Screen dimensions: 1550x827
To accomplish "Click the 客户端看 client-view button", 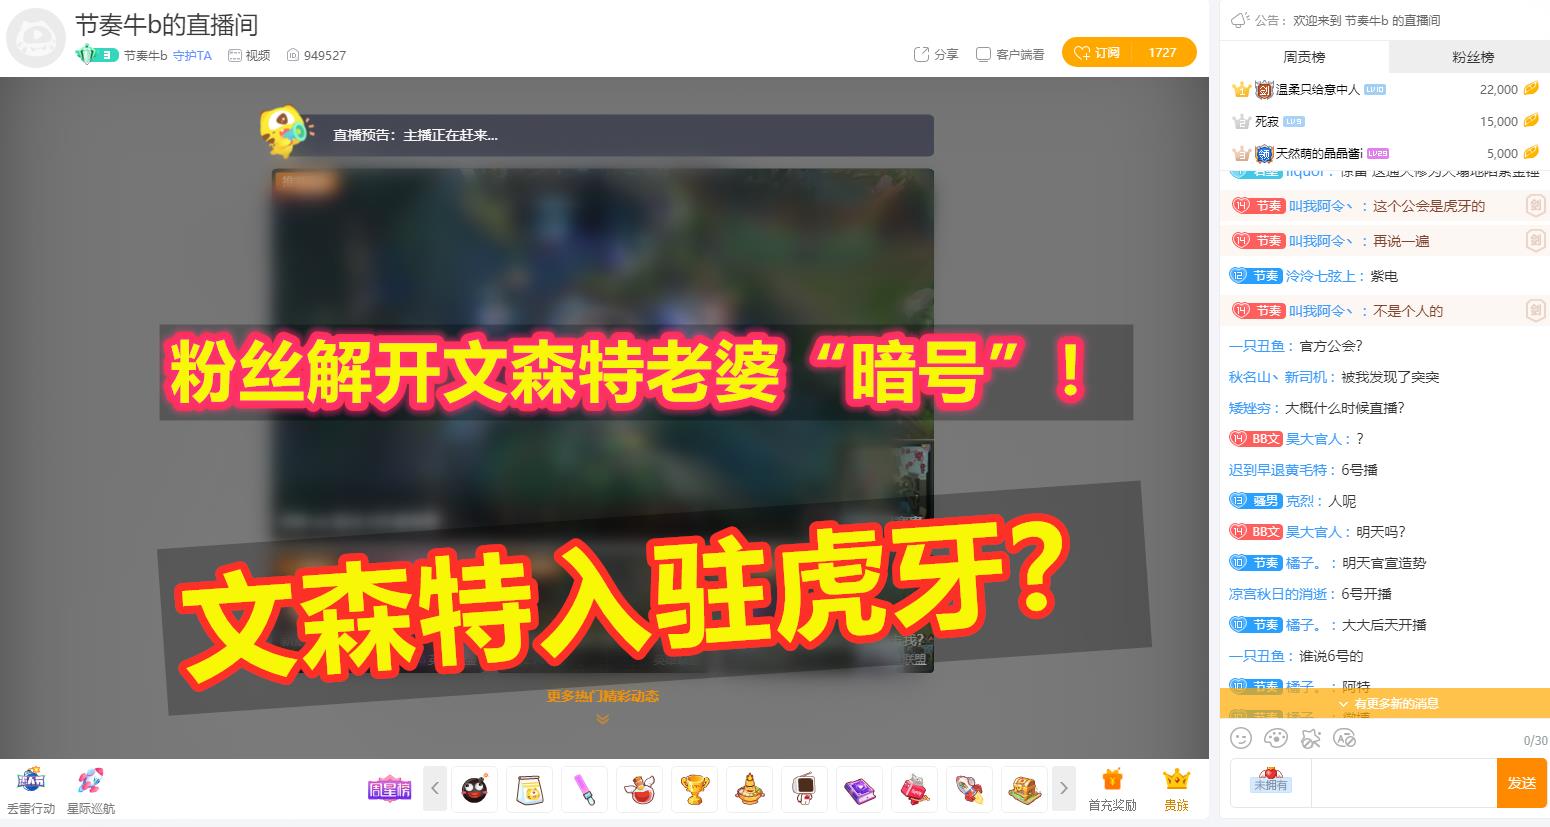I will pyautogui.click(x=1010, y=54).
